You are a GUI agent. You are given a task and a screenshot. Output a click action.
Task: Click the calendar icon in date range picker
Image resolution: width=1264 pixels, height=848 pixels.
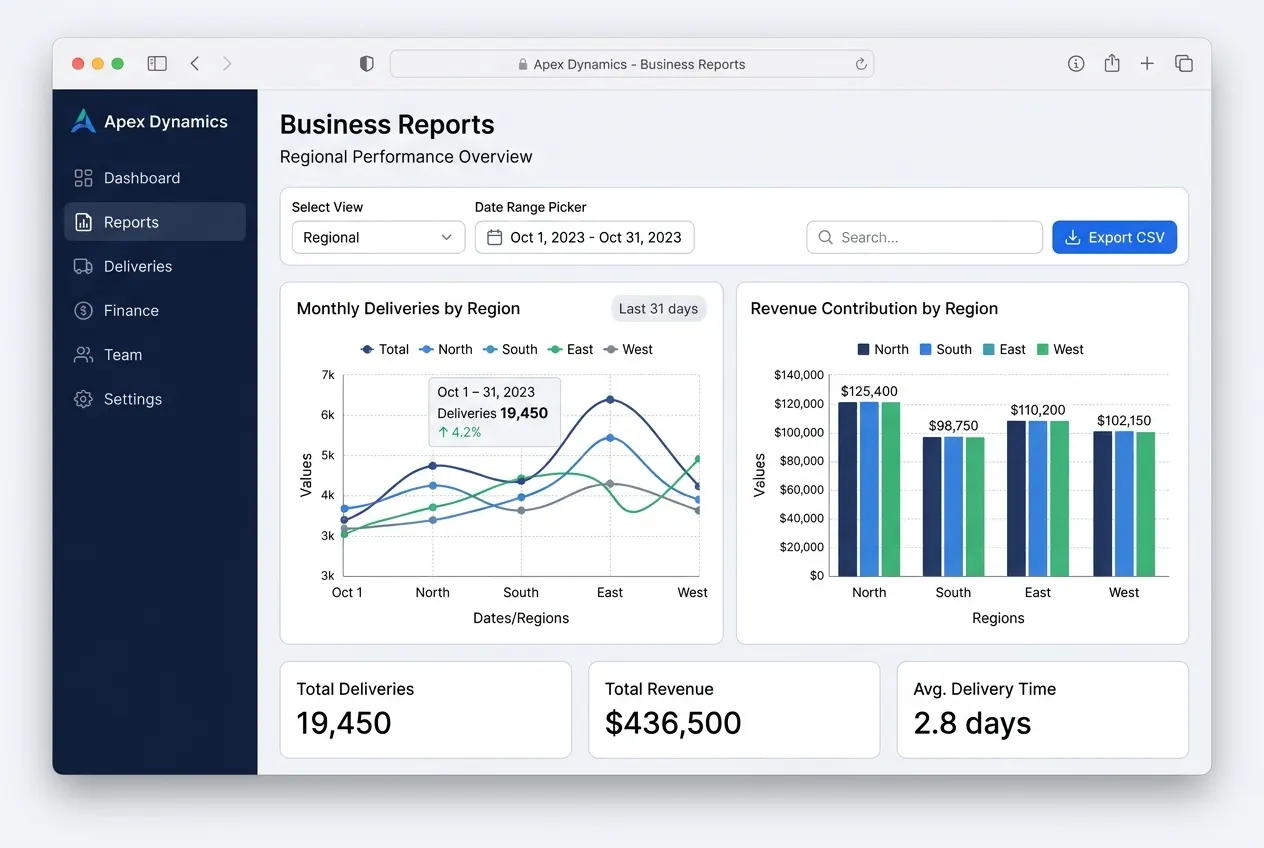coord(494,237)
